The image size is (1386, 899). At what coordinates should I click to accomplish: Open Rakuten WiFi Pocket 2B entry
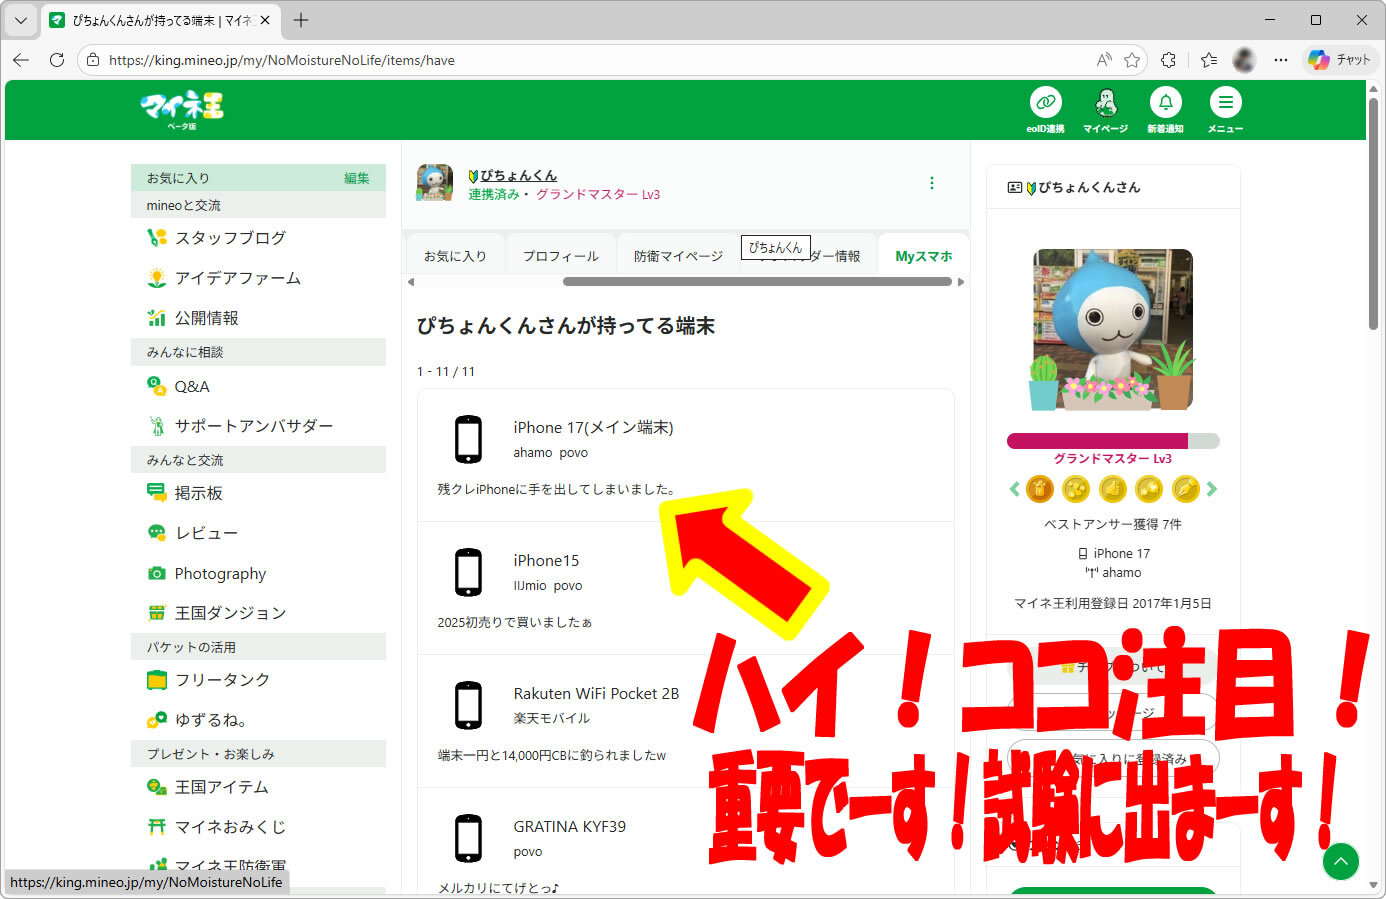coord(596,693)
